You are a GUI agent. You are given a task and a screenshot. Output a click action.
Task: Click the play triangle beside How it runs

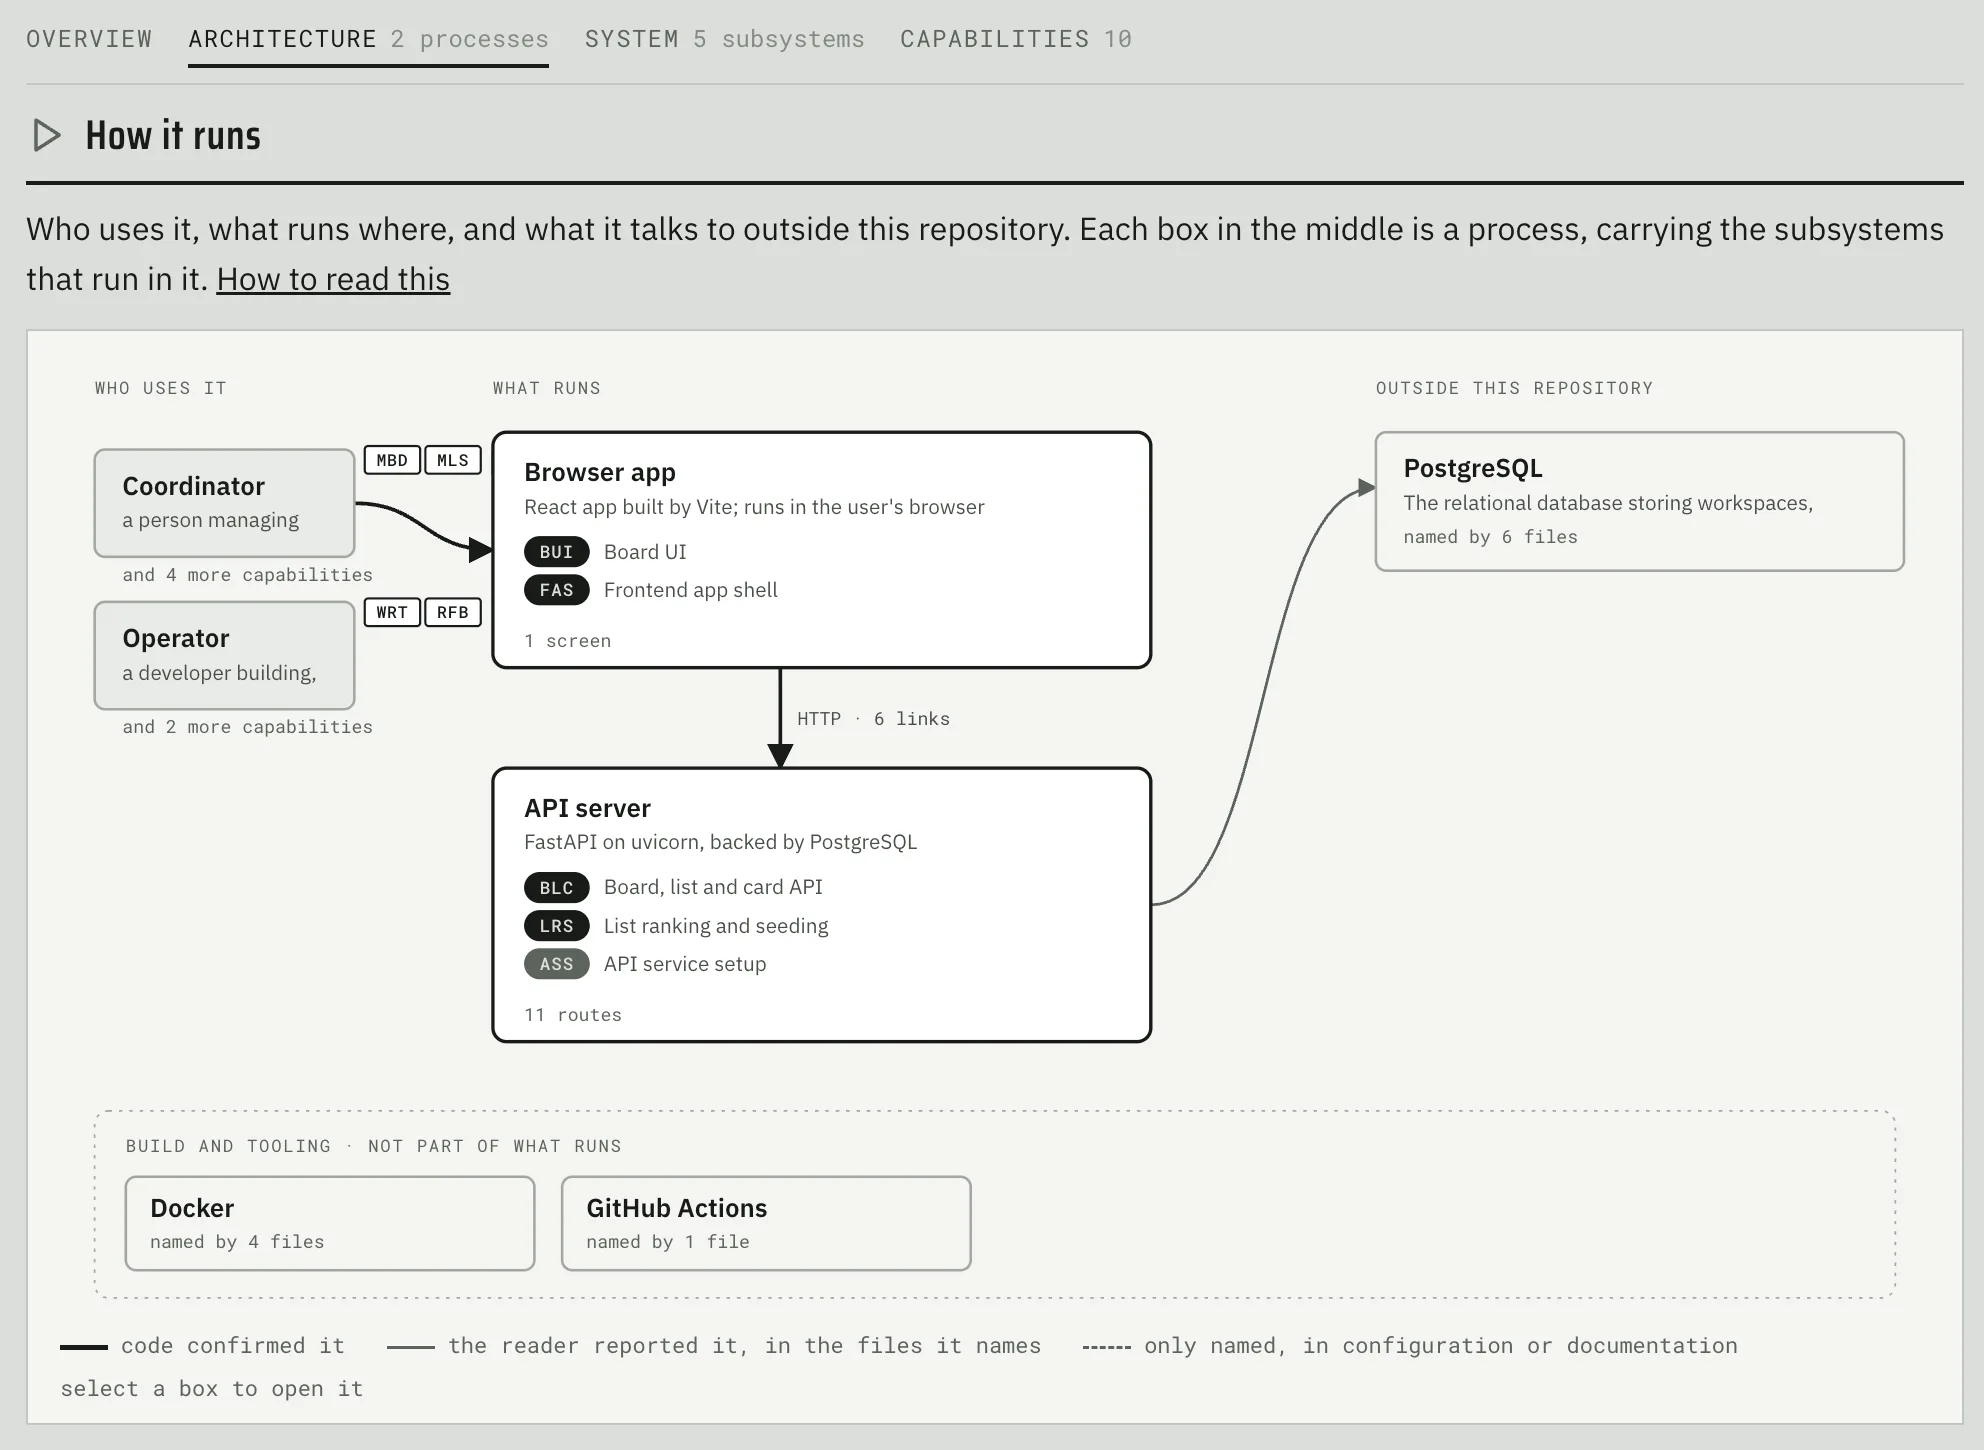tap(46, 135)
